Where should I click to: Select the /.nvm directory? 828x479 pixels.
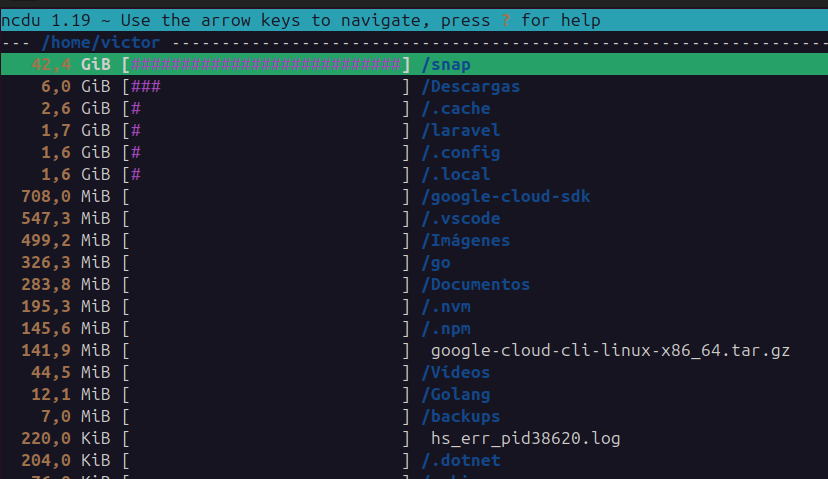(445, 307)
